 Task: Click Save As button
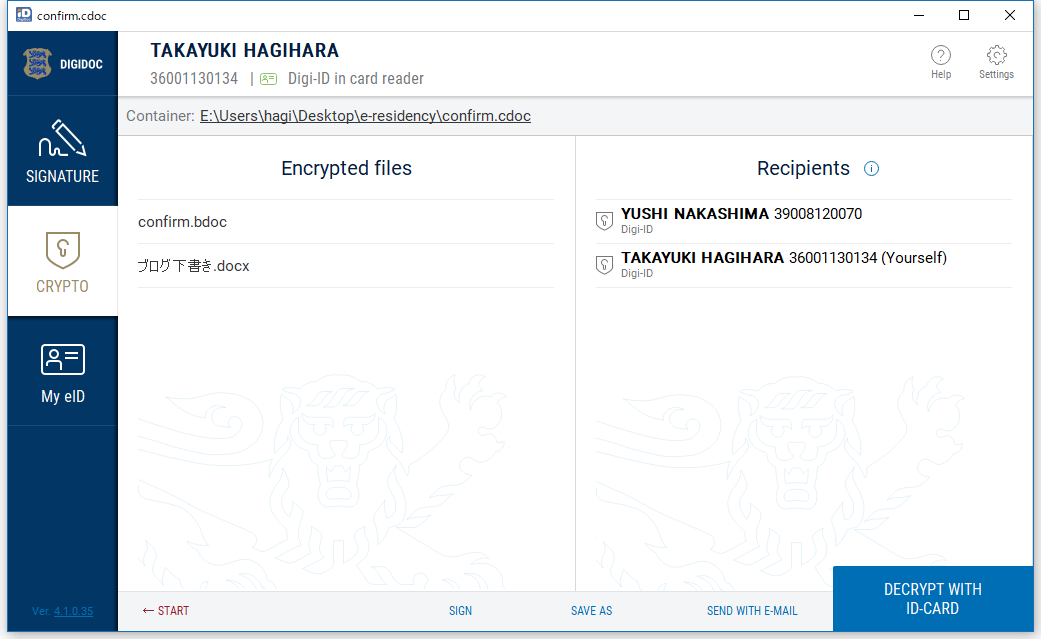592,610
